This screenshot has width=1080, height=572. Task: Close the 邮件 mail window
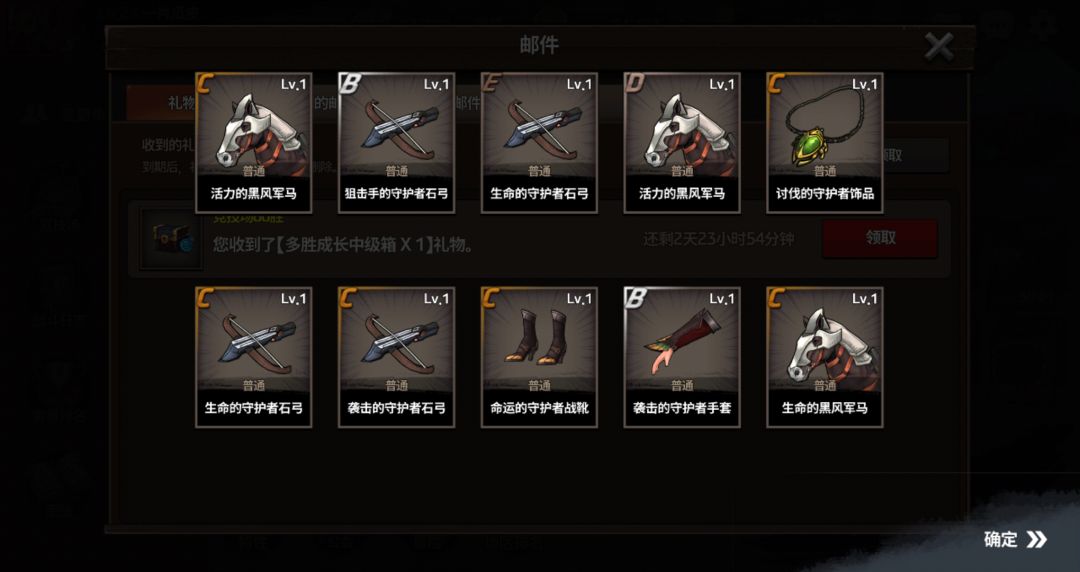(x=939, y=47)
